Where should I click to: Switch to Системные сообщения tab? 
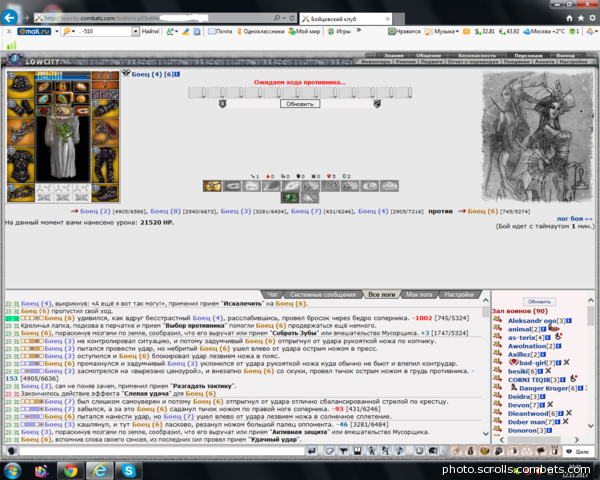(323, 294)
